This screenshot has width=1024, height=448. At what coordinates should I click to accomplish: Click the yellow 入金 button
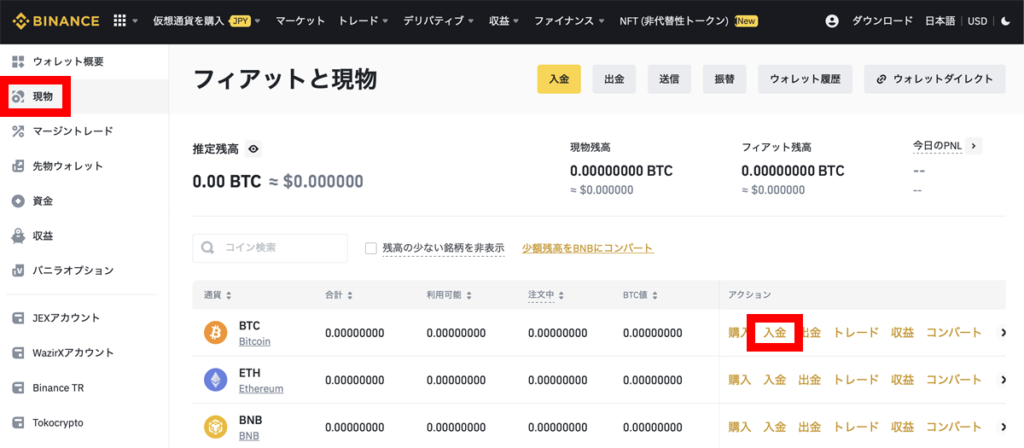tap(559, 79)
